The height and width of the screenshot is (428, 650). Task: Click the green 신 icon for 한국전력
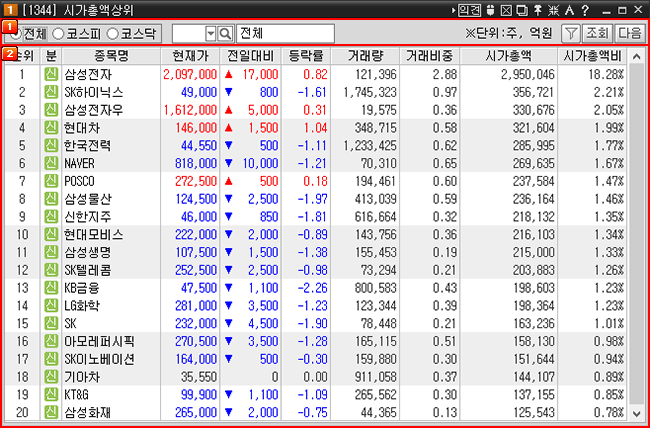51,146
